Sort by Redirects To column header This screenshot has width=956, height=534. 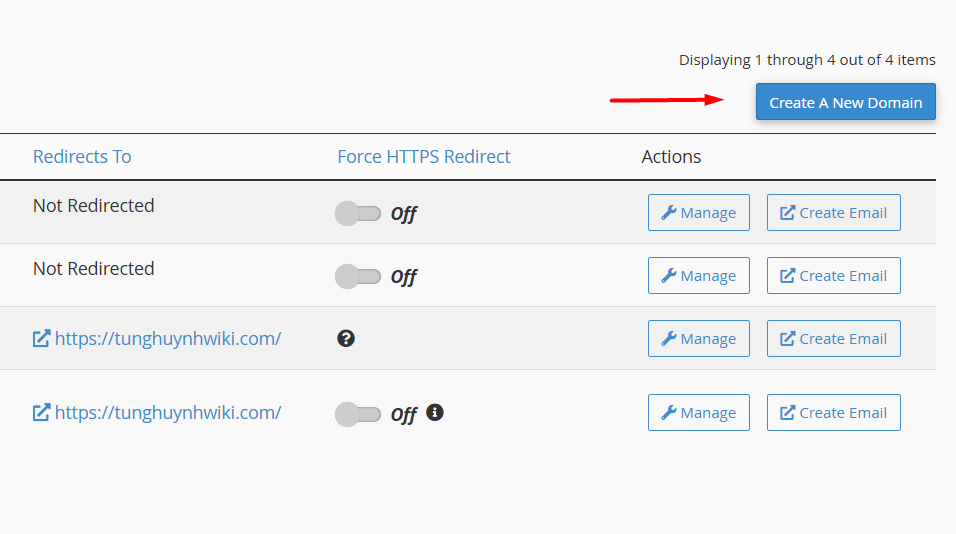(82, 157)
